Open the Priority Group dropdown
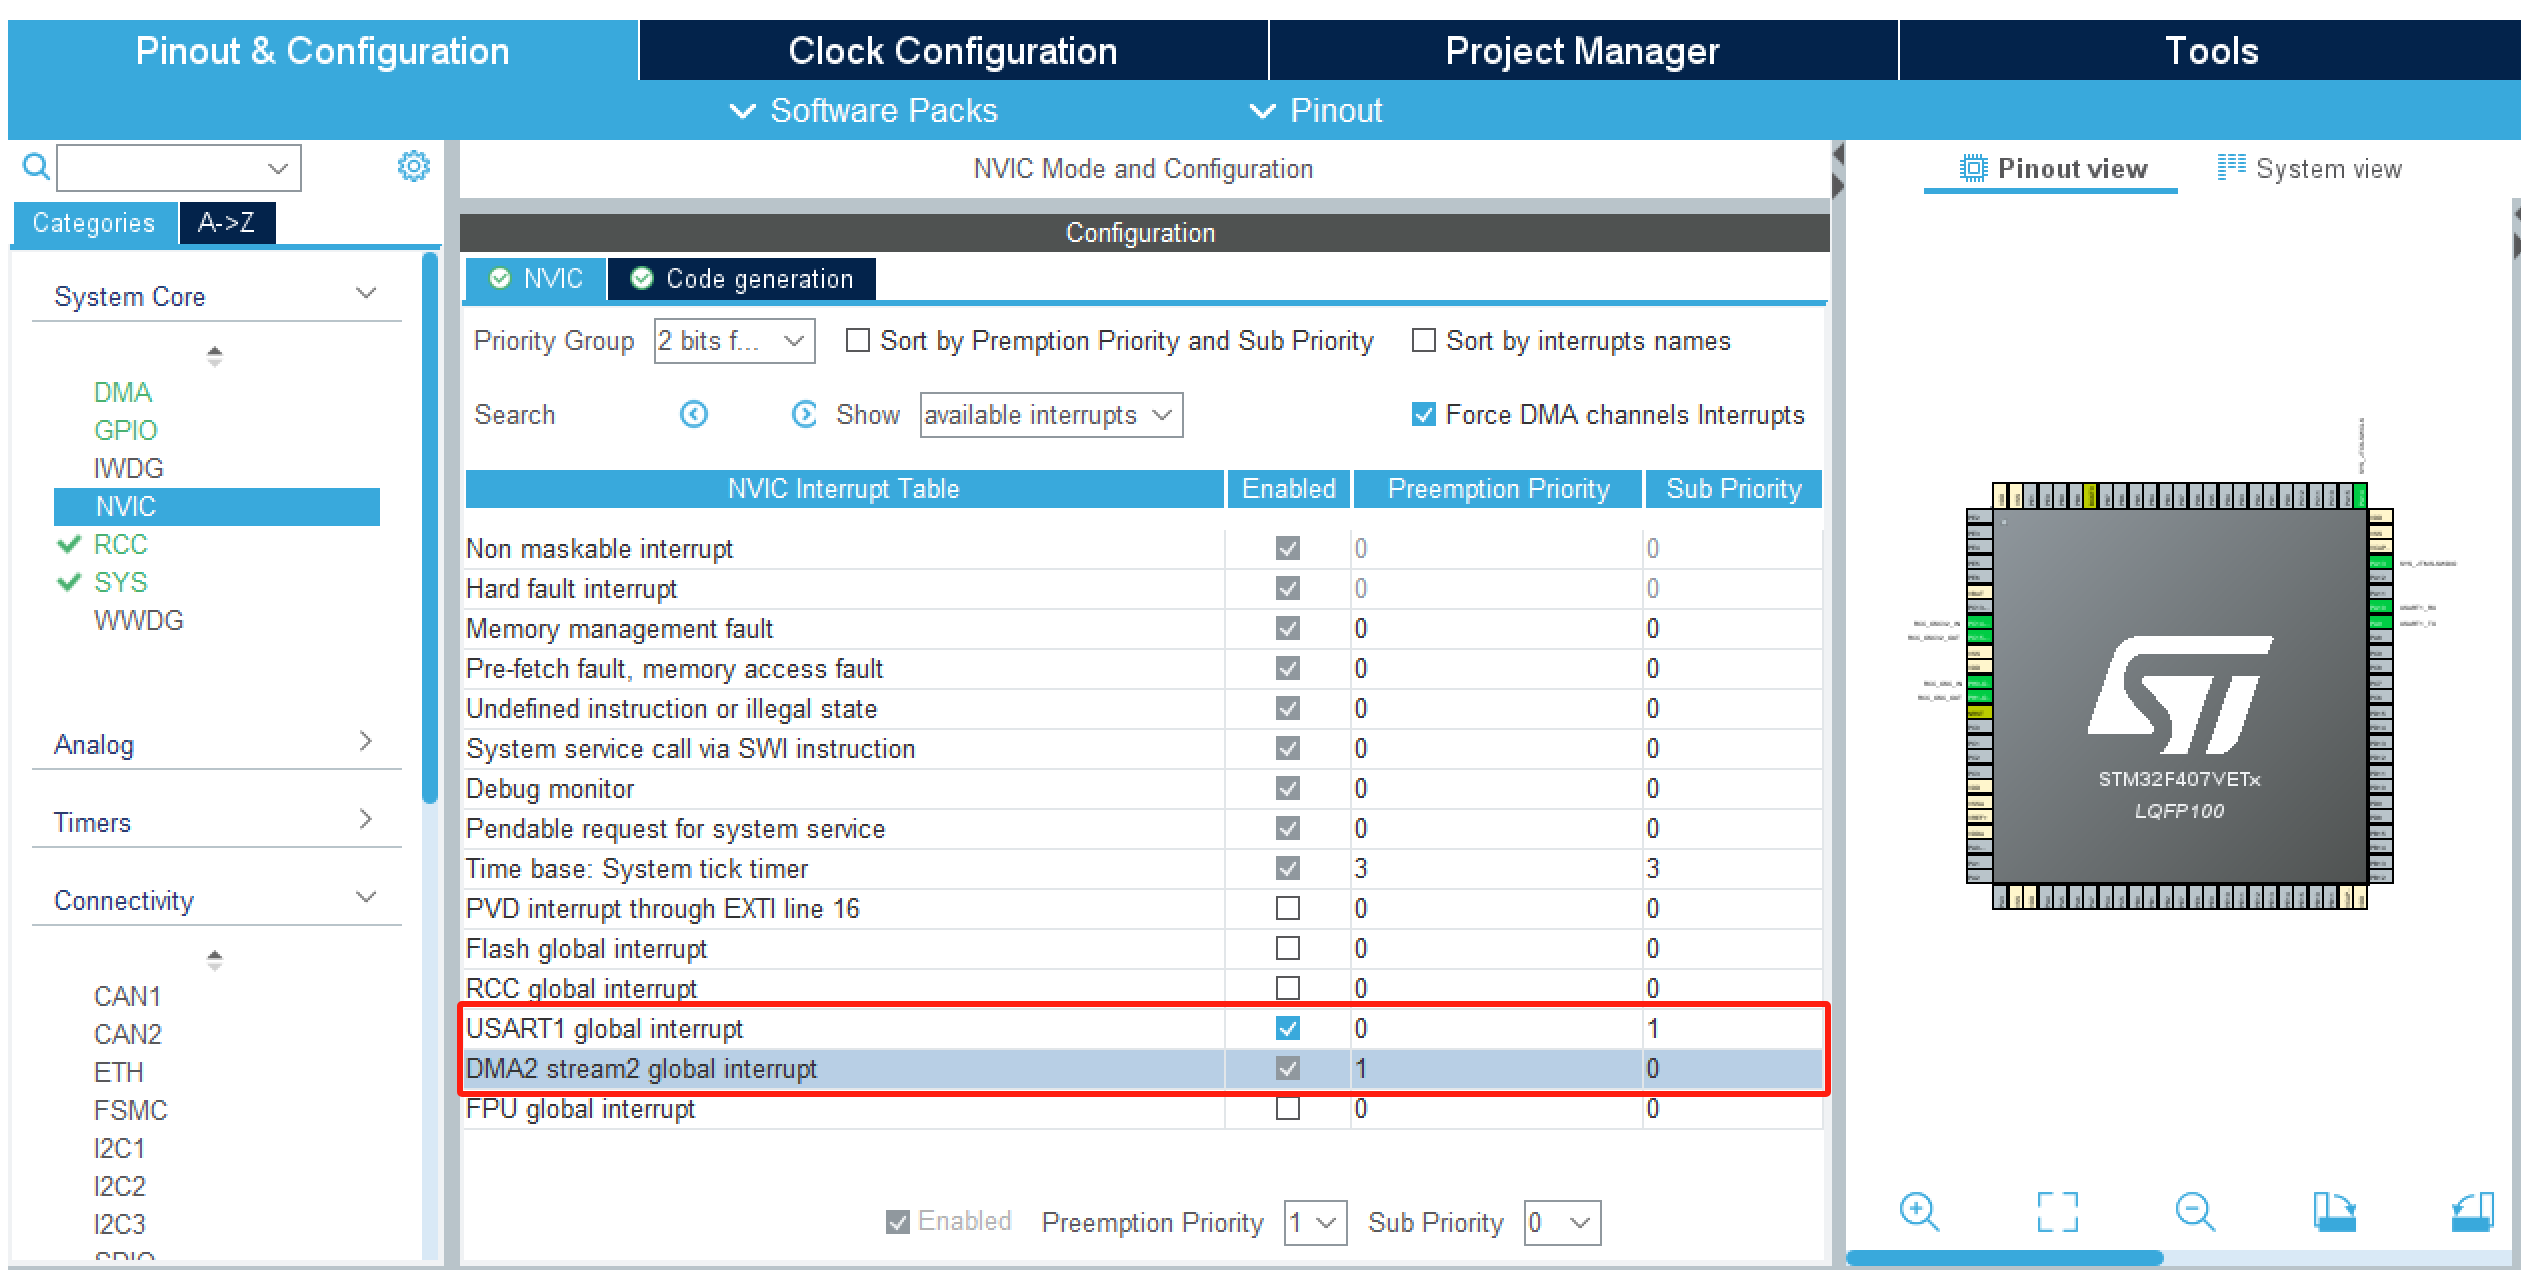Image resolution: width=2521 pixels, height=1279 pixels. (x=734, y=341)
